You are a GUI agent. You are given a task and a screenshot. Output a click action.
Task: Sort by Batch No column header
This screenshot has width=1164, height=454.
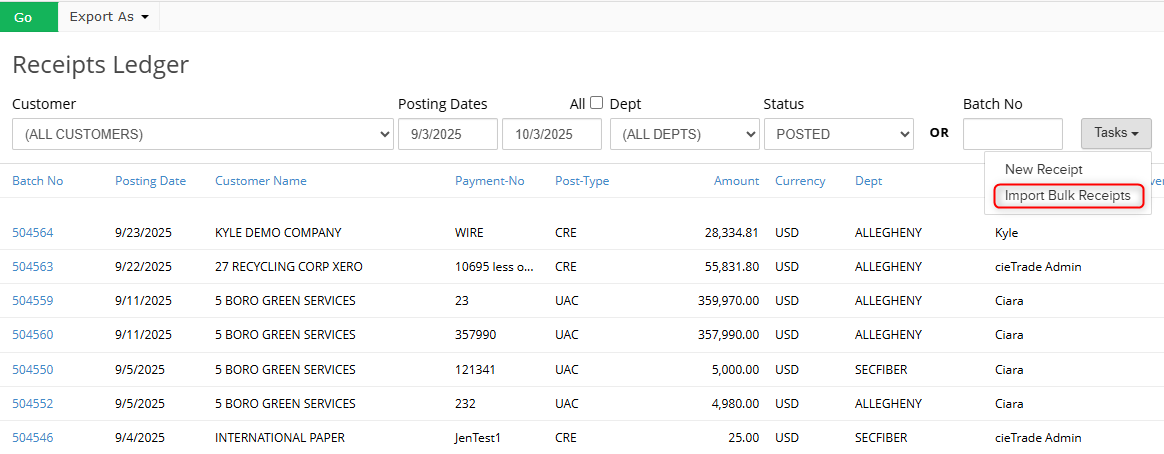[x=38, y=181]
